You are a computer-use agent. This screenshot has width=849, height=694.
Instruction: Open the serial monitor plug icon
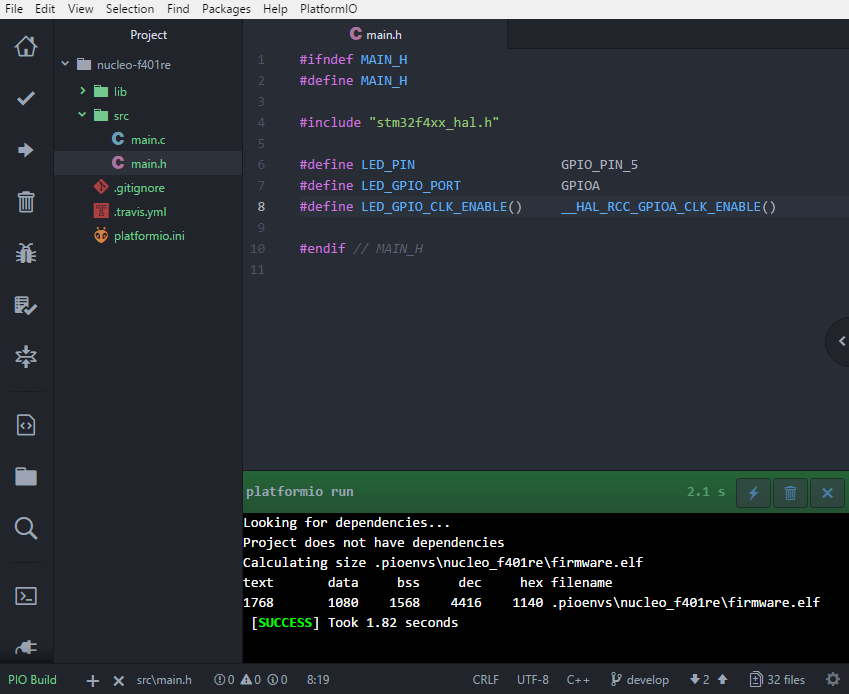coord(25,647)
